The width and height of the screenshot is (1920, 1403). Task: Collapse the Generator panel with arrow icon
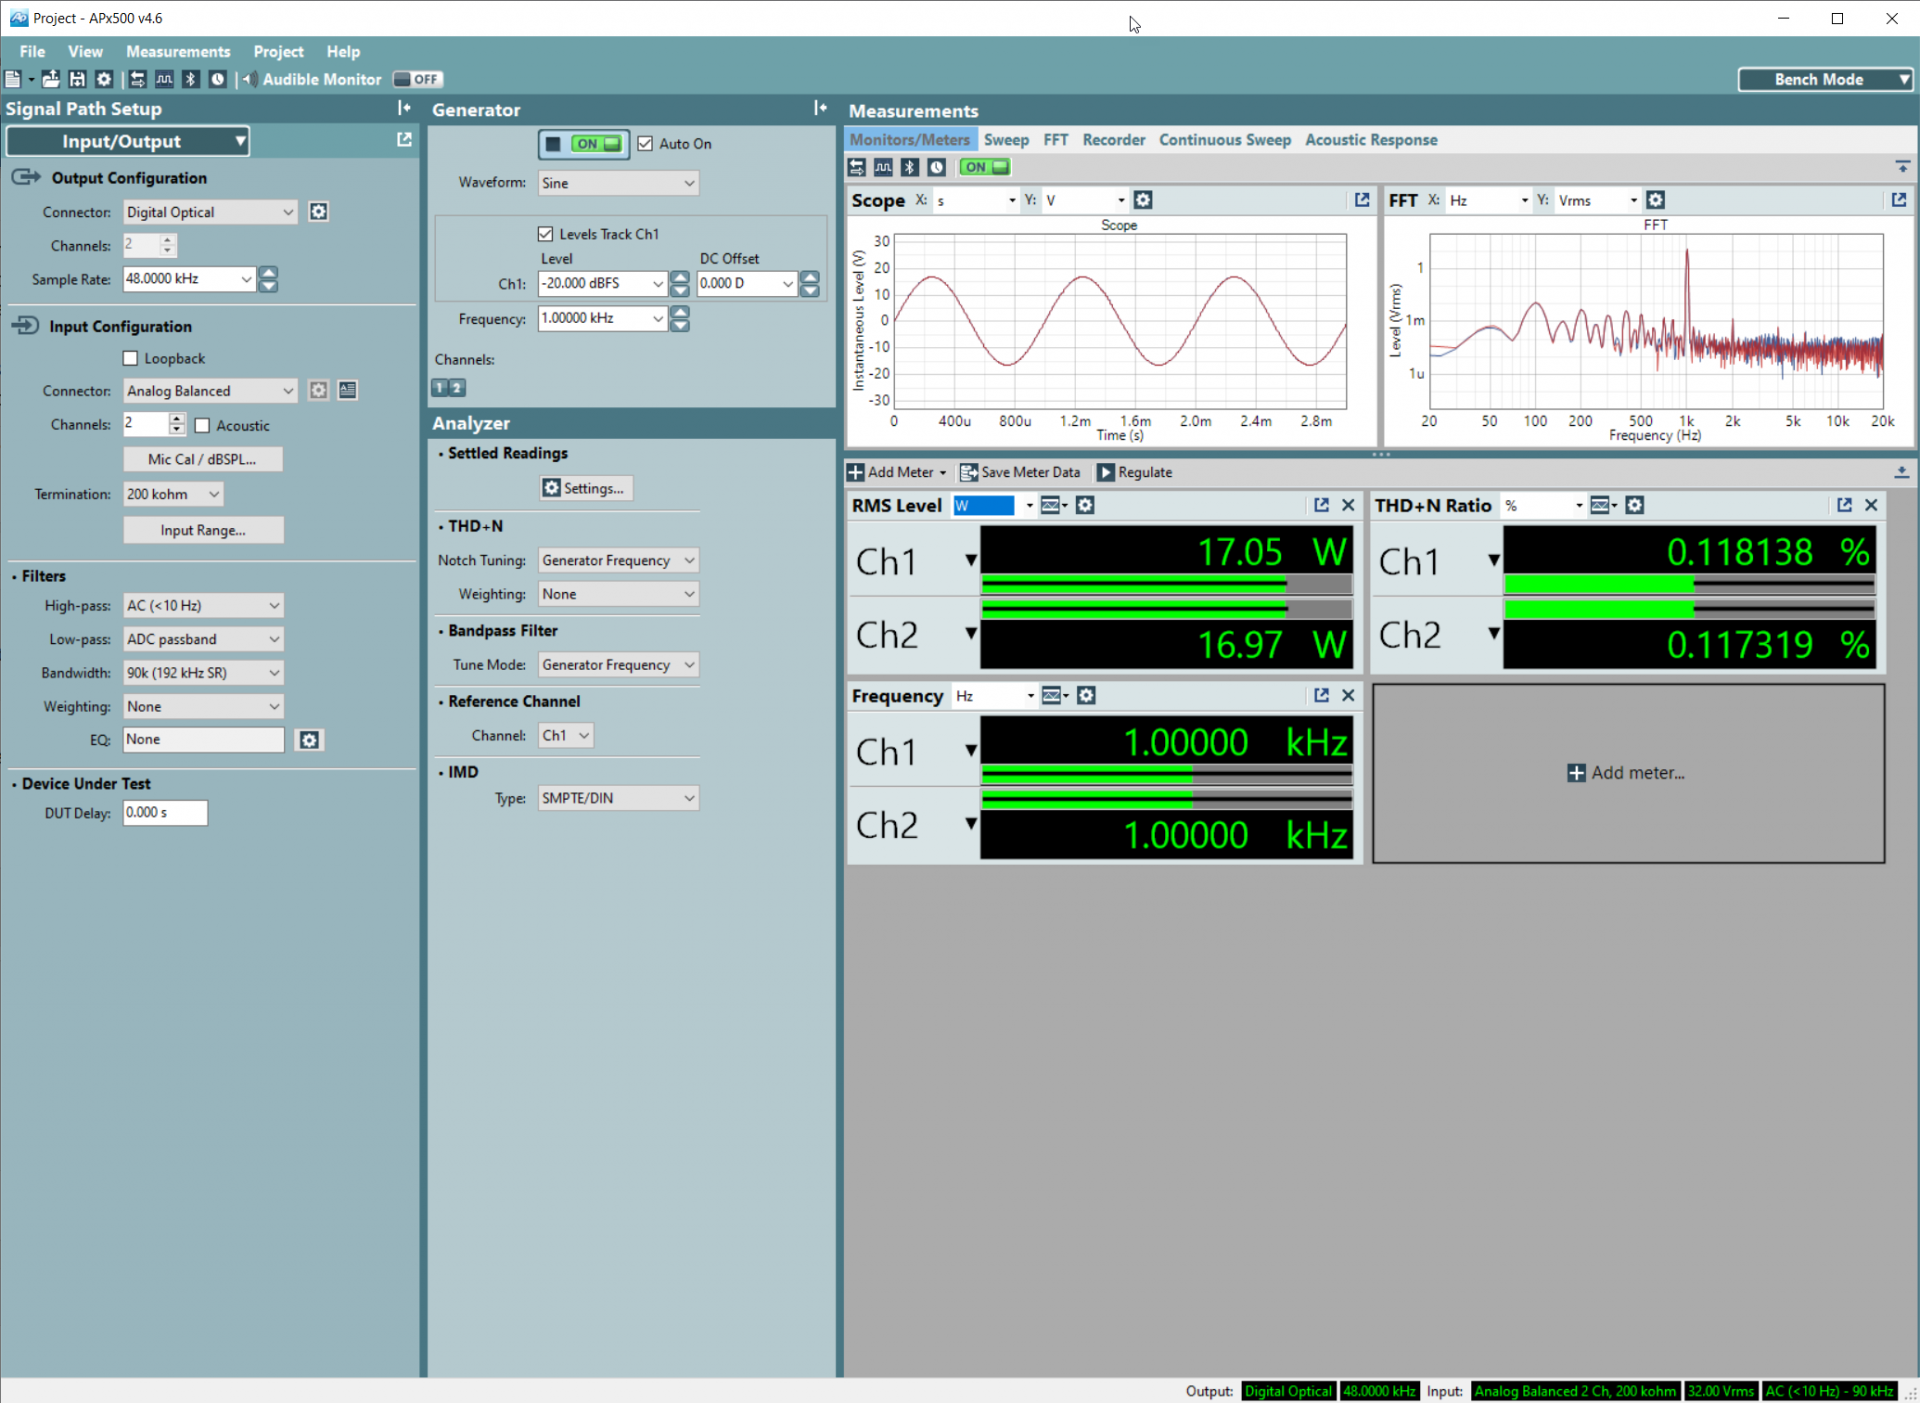820,108
